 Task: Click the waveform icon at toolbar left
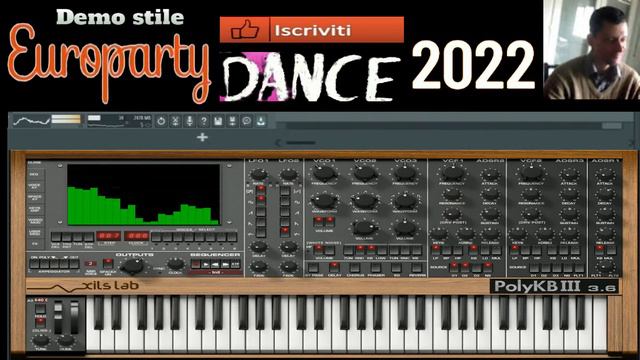32,121
